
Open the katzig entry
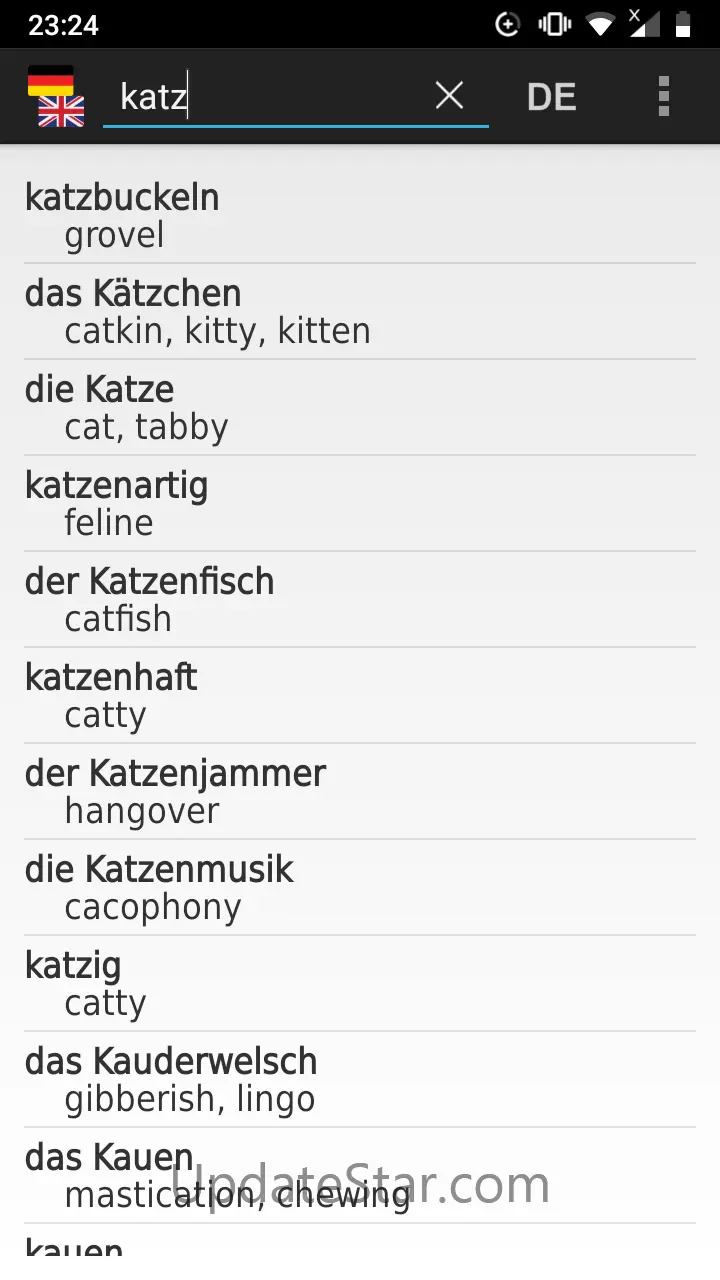[x=360, y=984]
